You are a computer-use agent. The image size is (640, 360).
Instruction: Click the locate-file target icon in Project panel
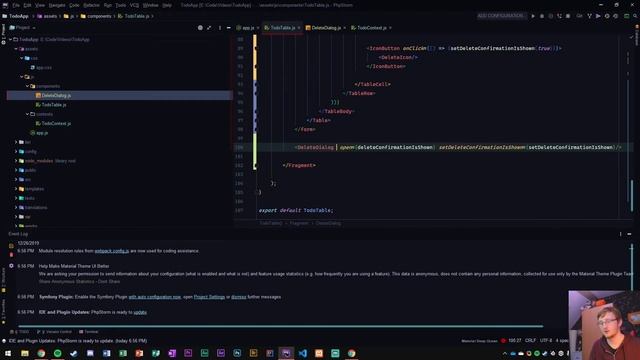(200, 28)
